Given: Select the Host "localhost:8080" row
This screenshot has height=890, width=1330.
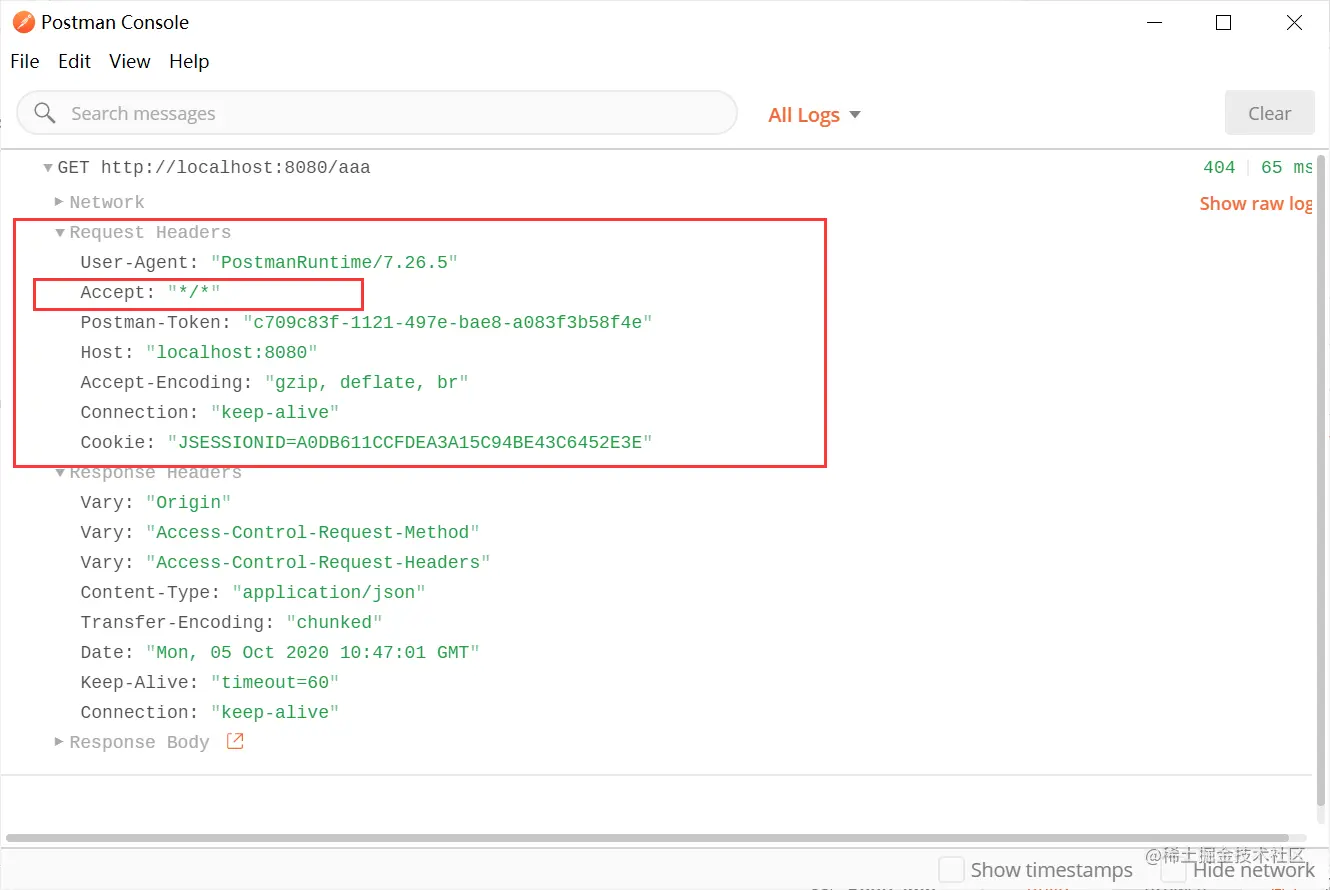Looking at the screenshot, I should 199,352.
